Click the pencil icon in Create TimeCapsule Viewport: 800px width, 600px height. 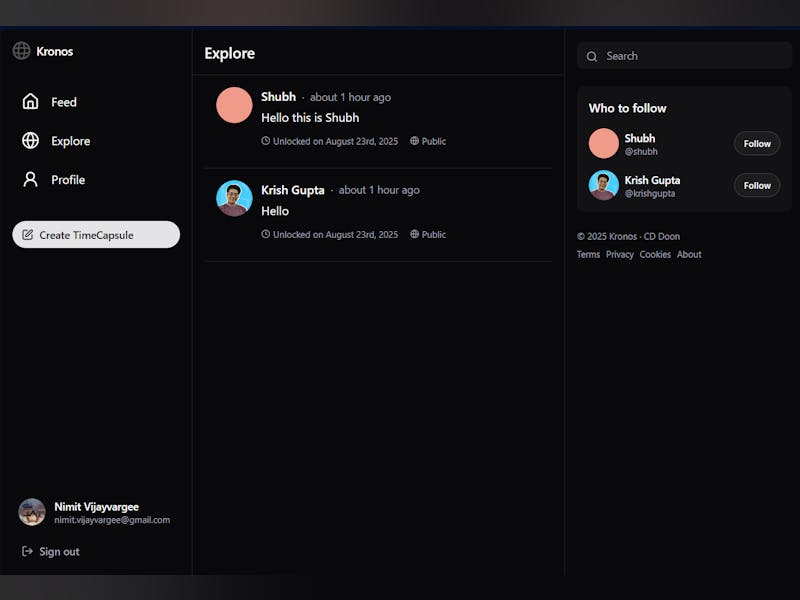click(x=28, y=235)
